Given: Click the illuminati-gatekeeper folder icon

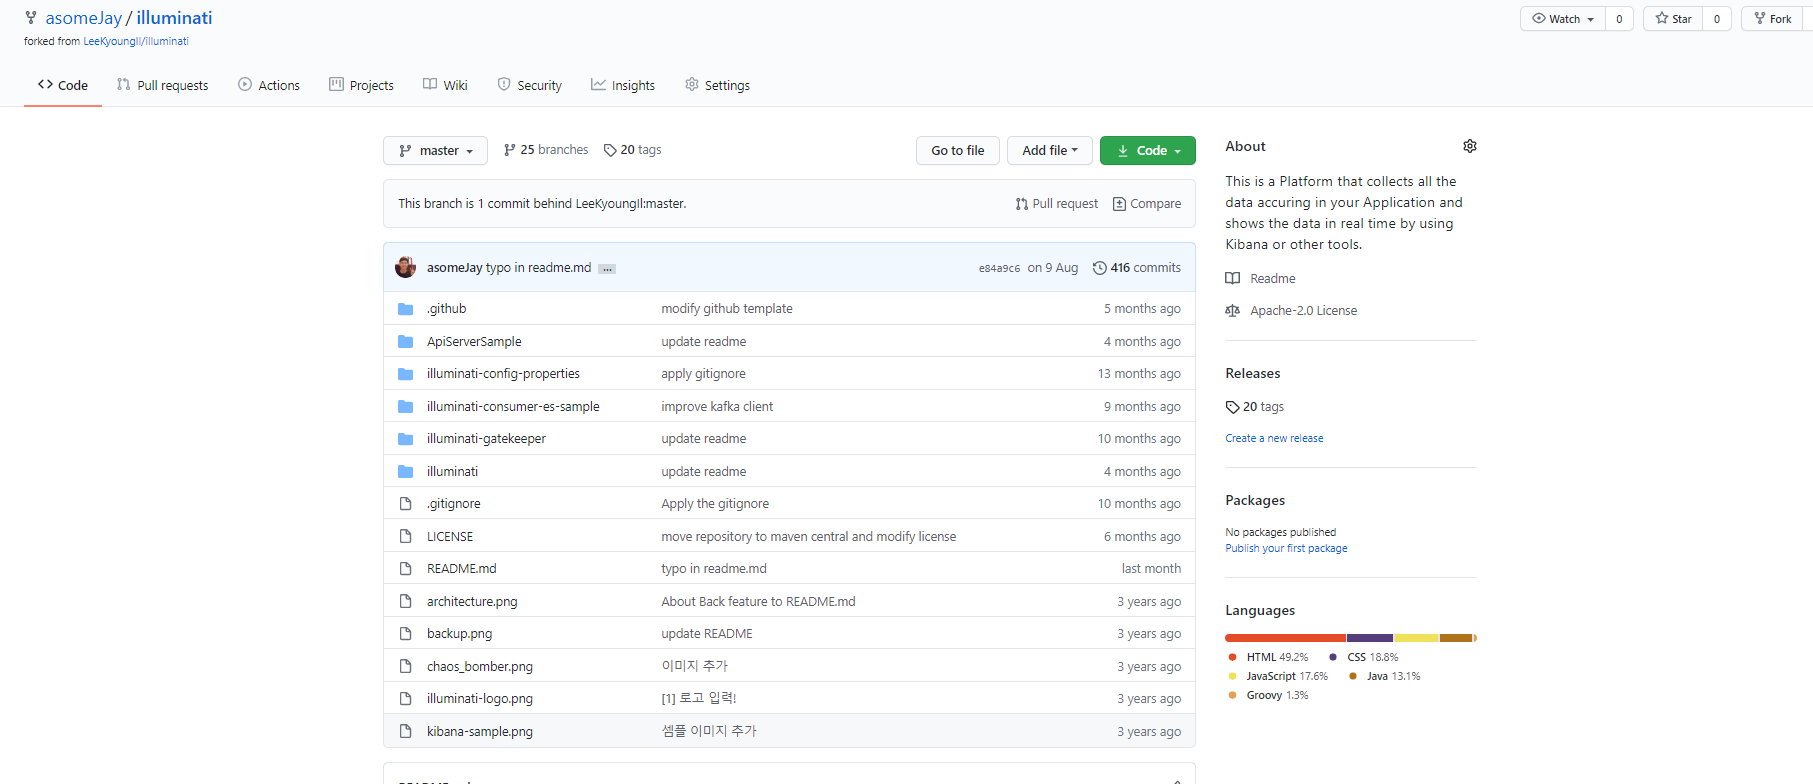Looking at the screenshot, I should click(405, 439).
